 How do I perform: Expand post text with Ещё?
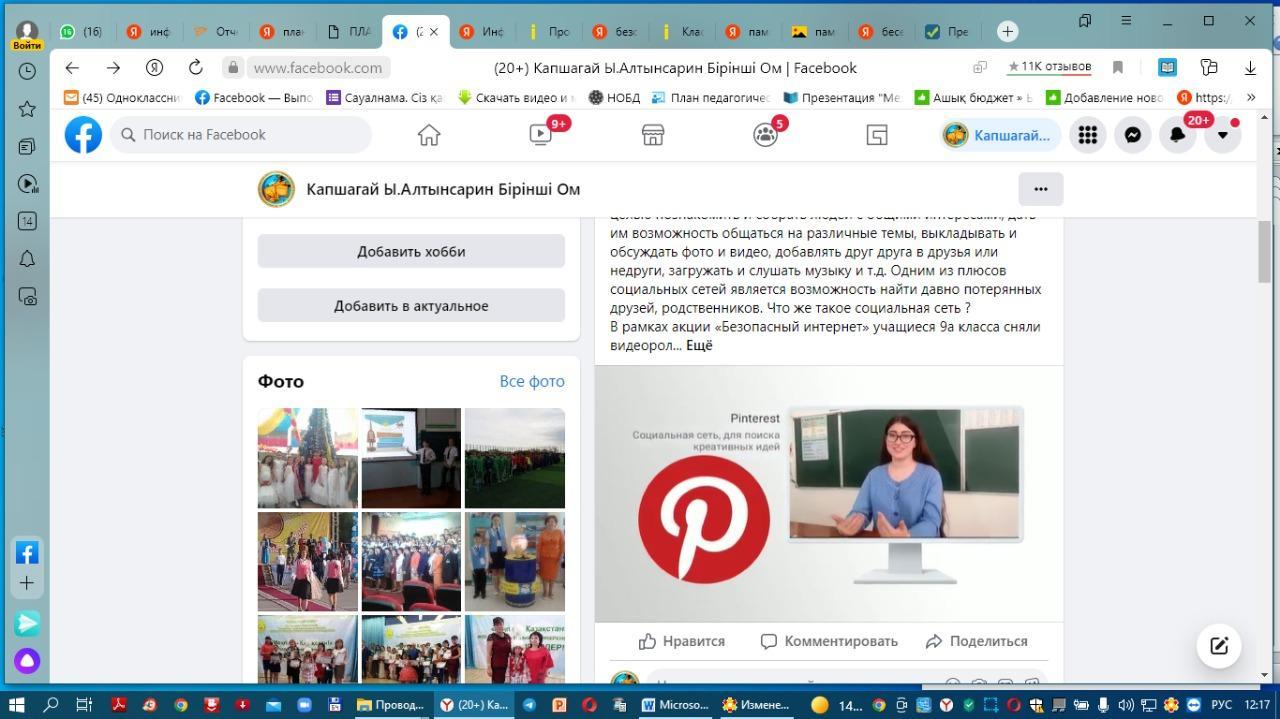pos(699,345)
